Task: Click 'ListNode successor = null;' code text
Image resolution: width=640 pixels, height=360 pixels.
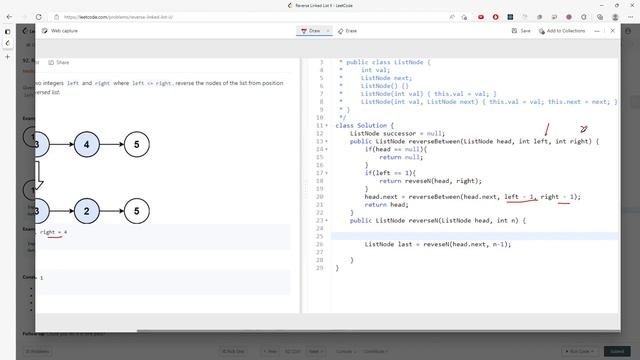Action: 397,133
